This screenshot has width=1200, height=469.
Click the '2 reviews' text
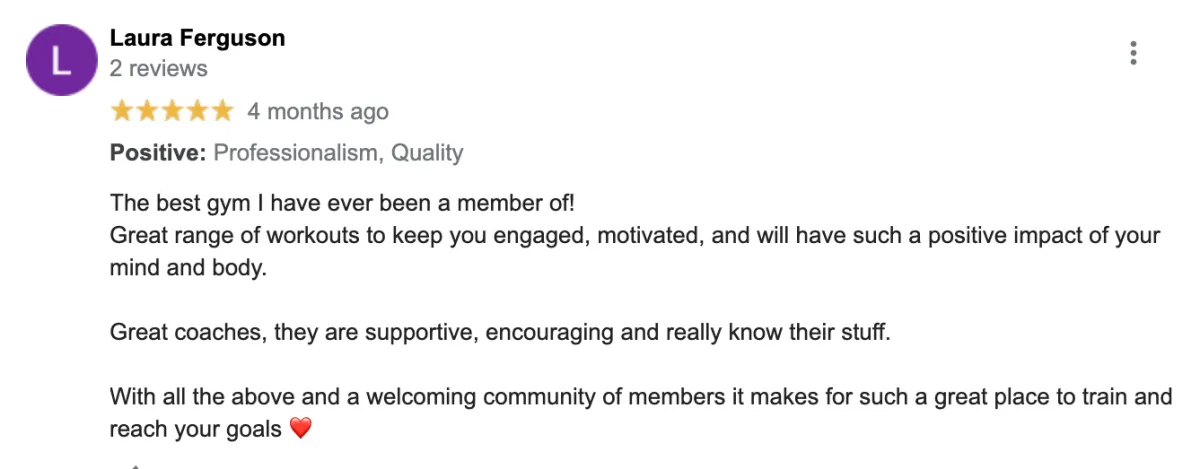158,69
